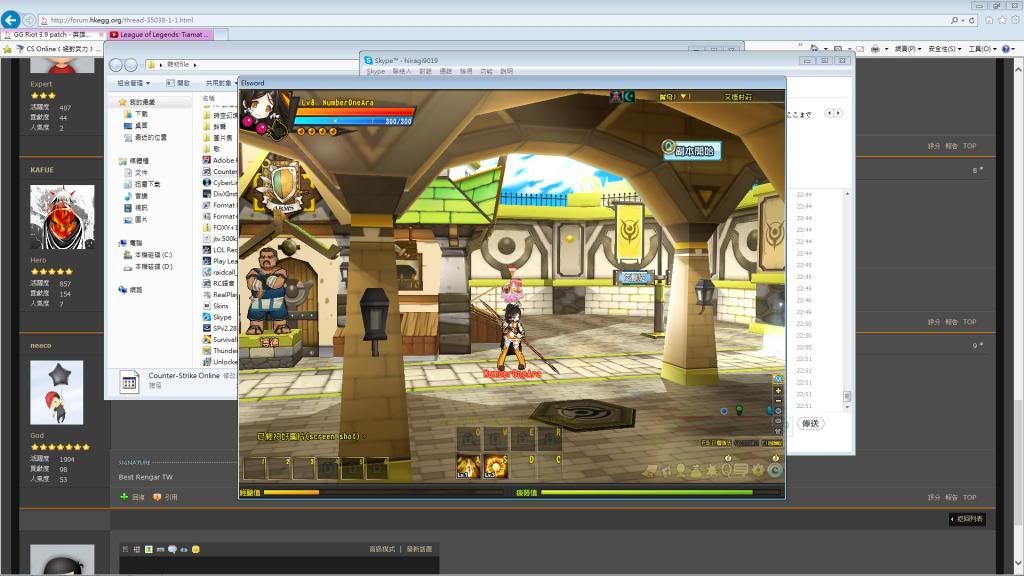This screenshot has height=576, width=1024.
Task: Switch to League of Legends: Tiamat tab
Action: point(160,34)
